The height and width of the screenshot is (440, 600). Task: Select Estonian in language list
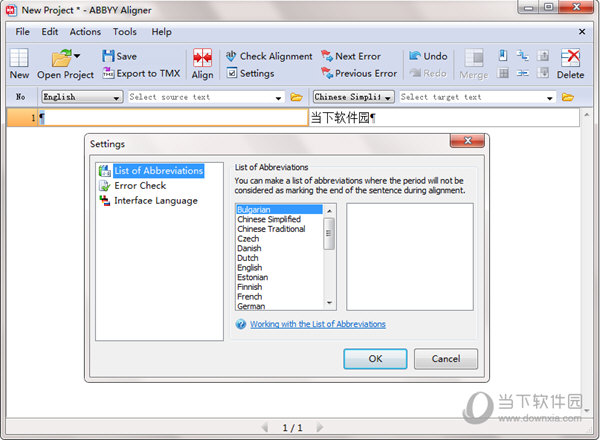(x=279, y=277)
